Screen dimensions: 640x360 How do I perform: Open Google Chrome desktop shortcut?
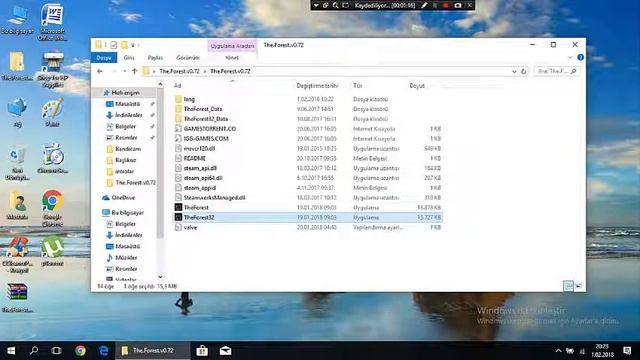[x=52, y=208]
